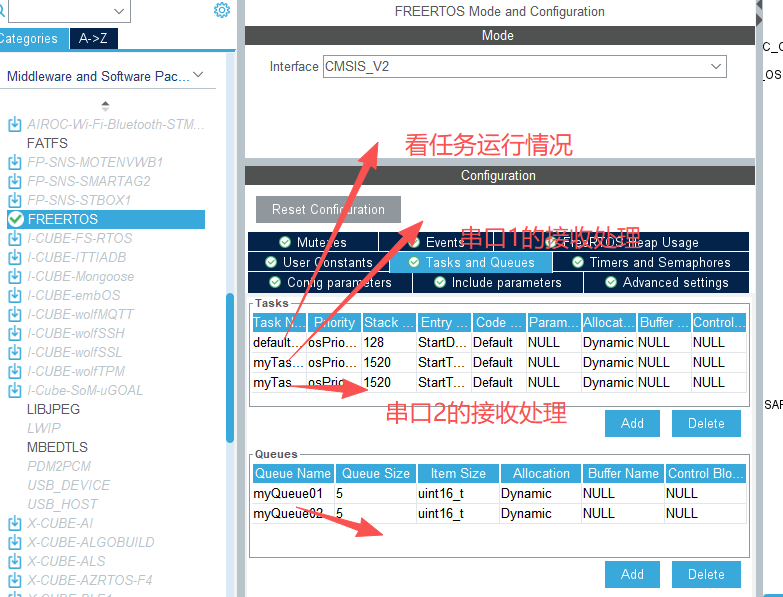Open the Interface CMSIS_V2 dropdown
The image size is (783, 597).
[x=524, y=66]
